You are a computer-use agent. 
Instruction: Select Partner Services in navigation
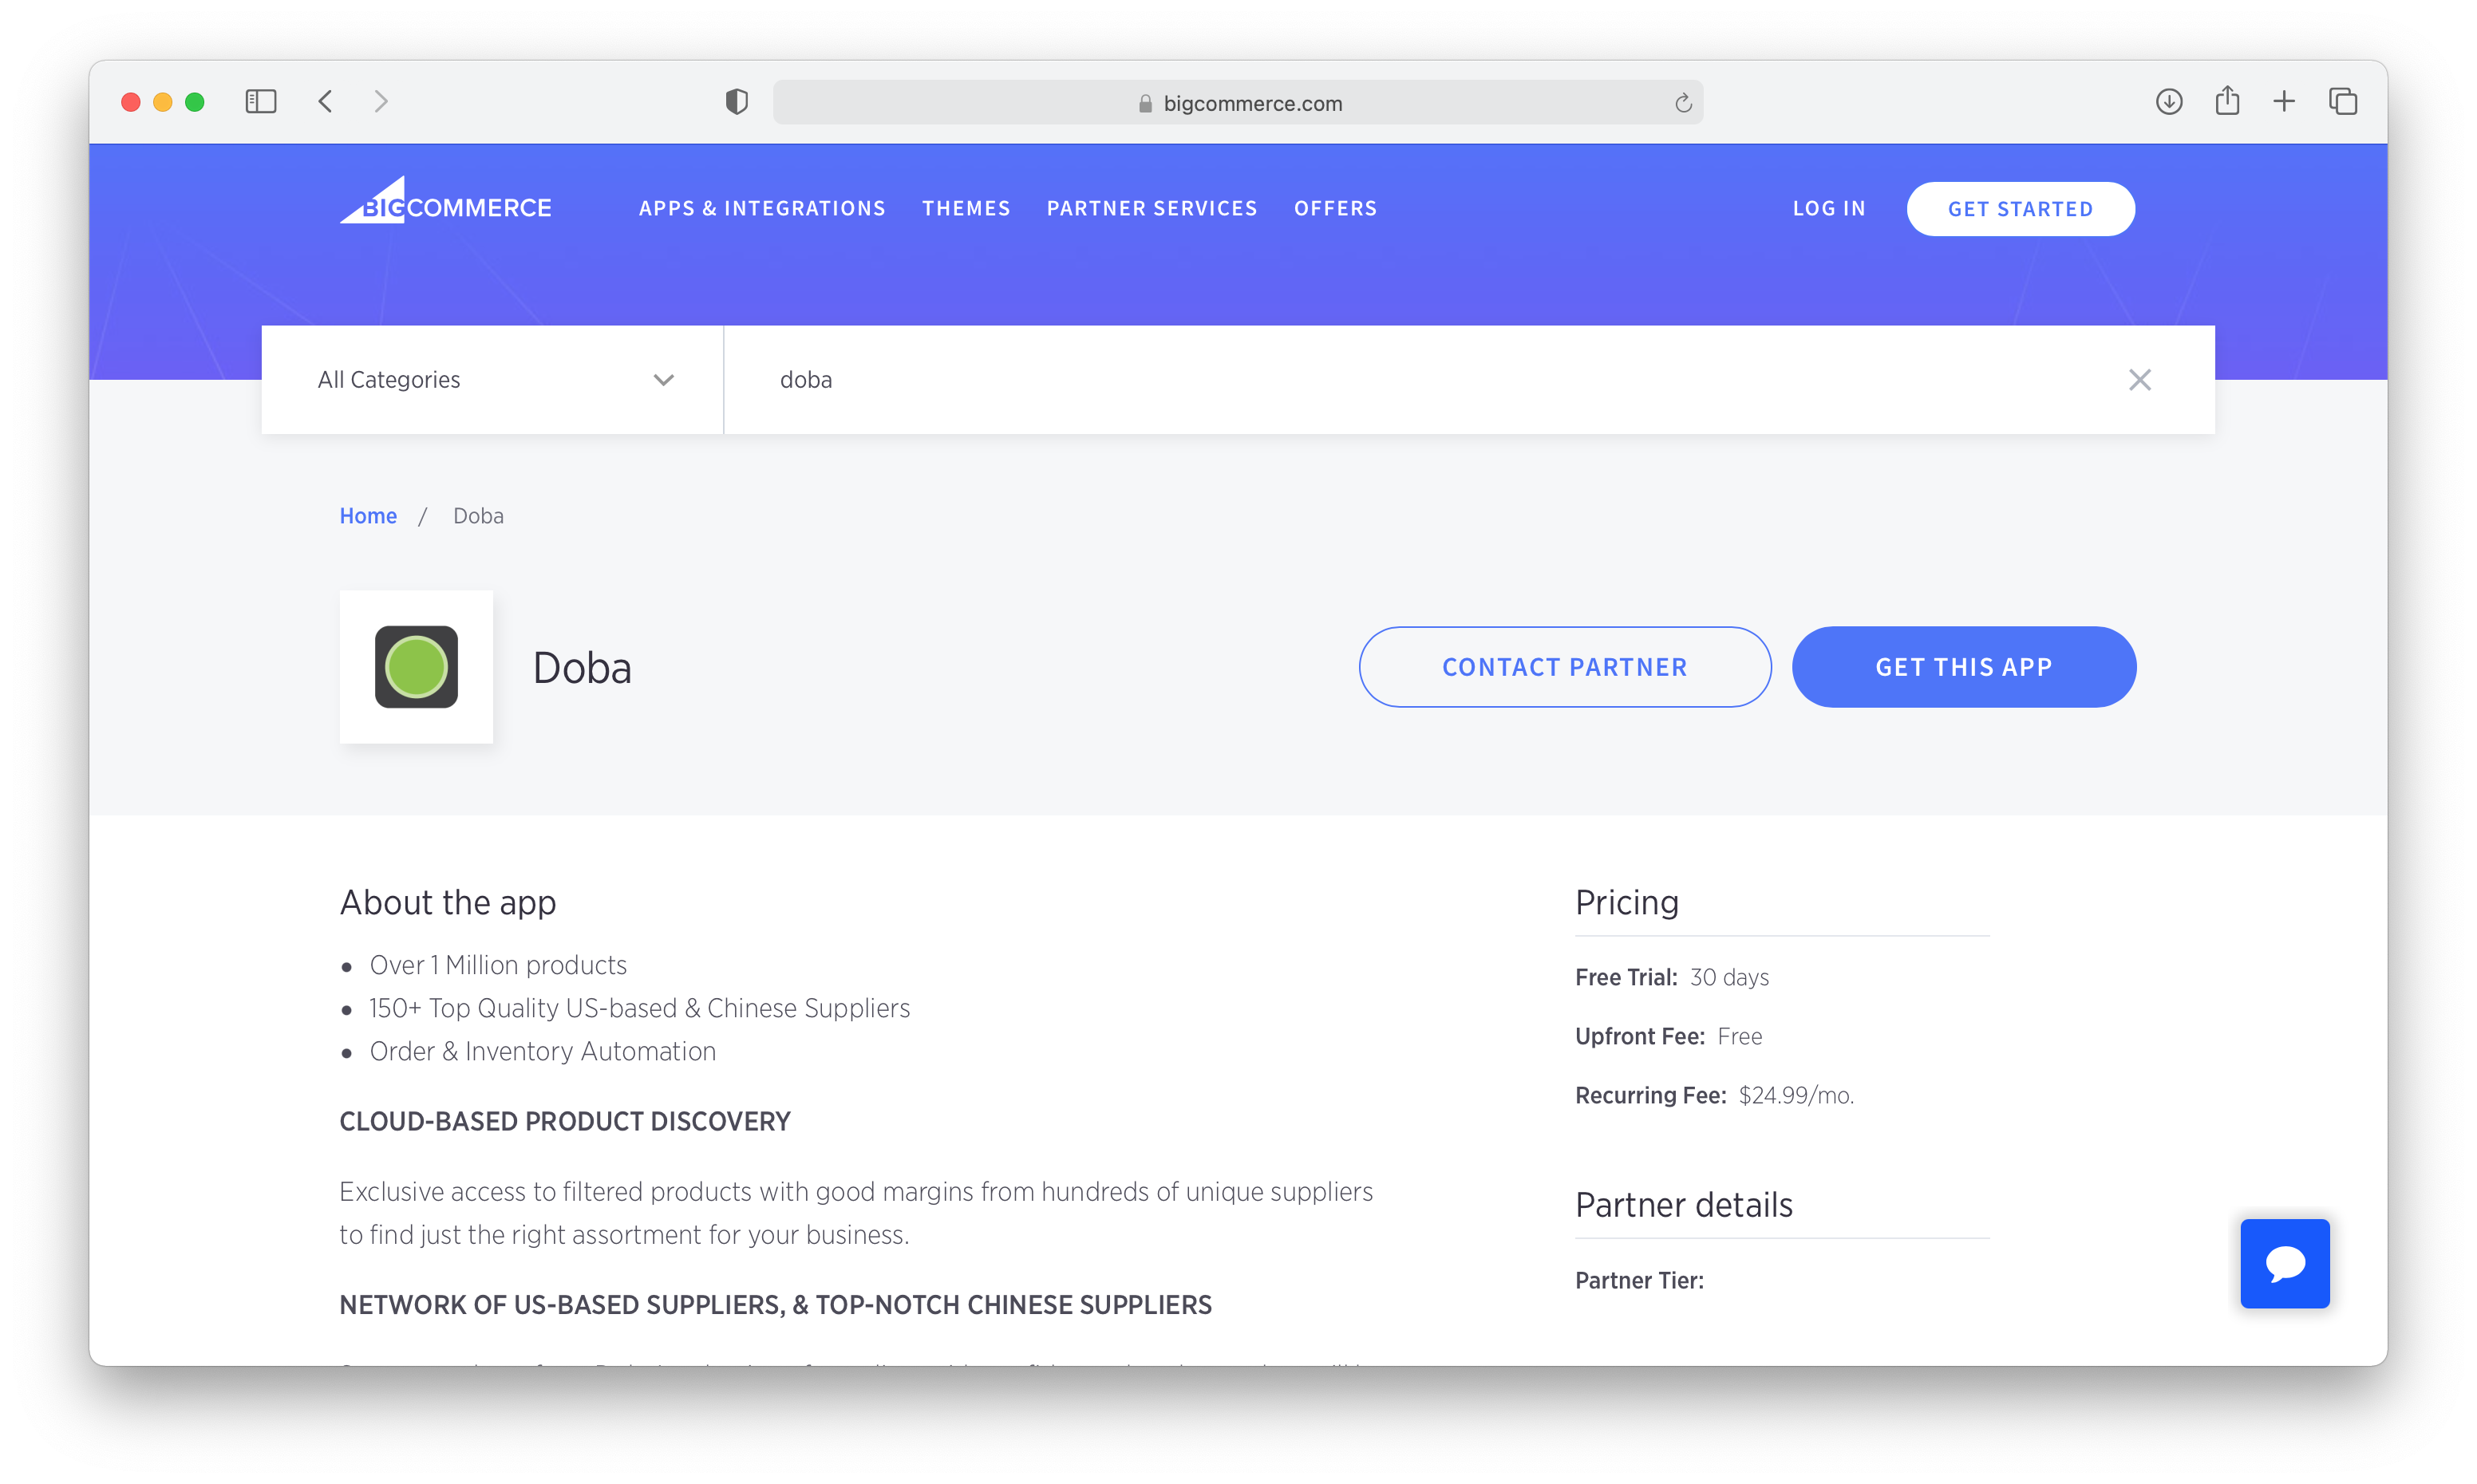tap(1152, 209)
